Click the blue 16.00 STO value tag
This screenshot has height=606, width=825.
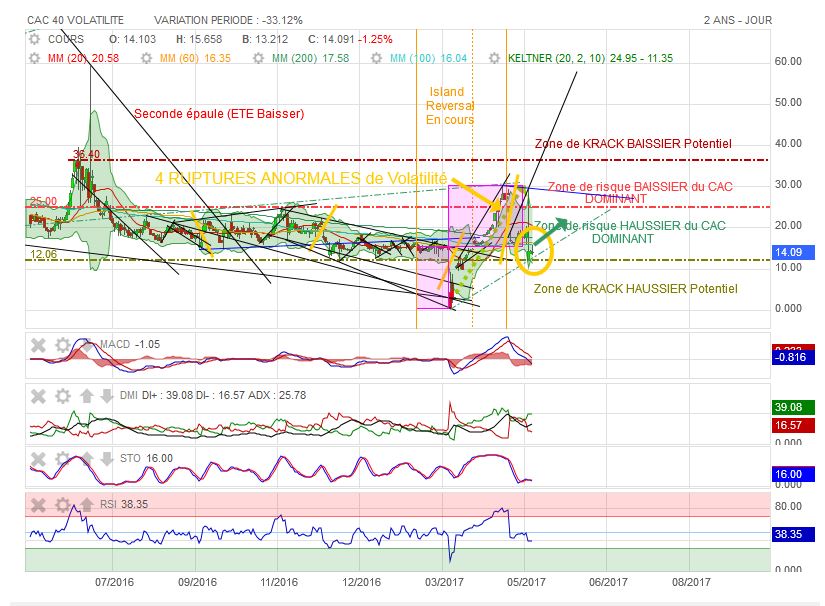click(792, 474)
